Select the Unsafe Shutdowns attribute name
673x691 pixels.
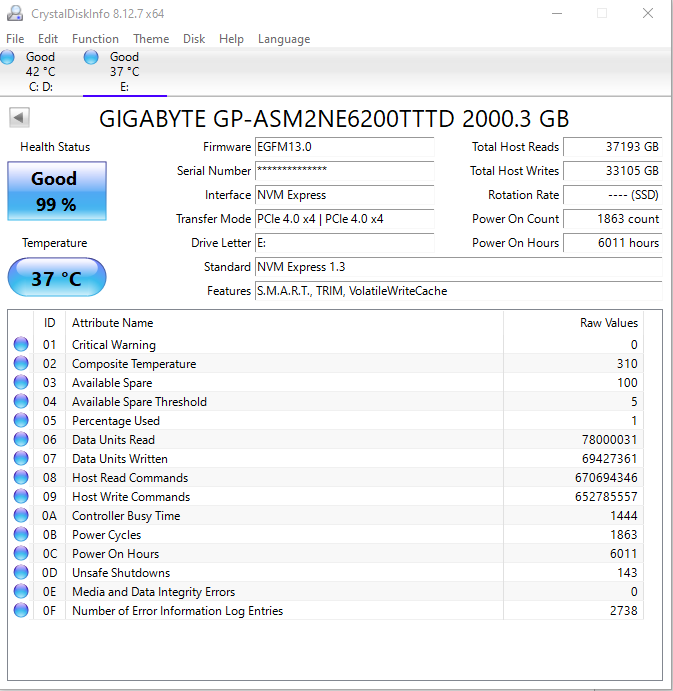point(121,572)
